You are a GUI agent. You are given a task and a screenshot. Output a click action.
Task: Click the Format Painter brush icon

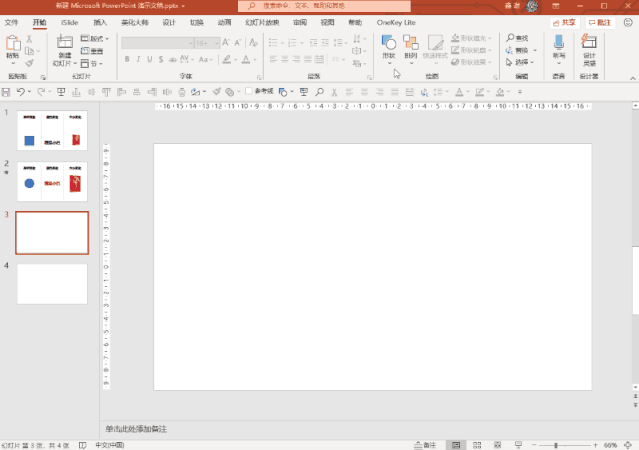click(30, 63)
